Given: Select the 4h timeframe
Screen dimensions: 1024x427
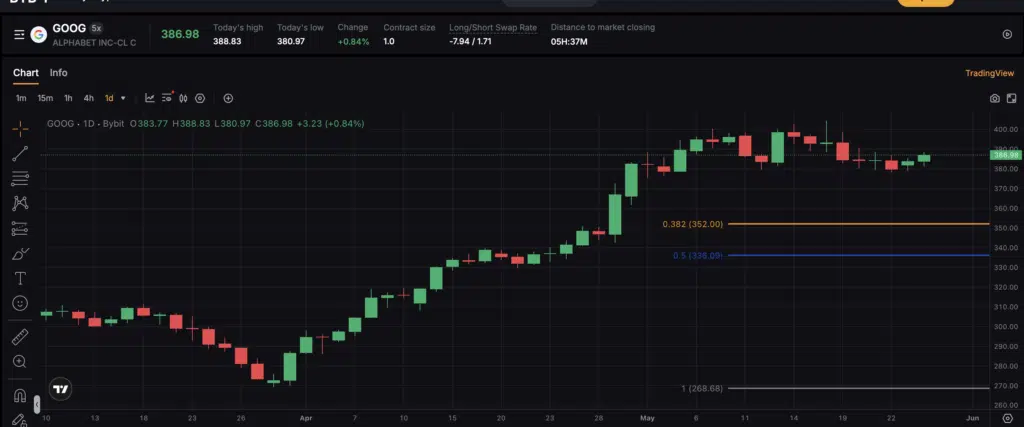Looking at the screenshot, I should (88, 98).
